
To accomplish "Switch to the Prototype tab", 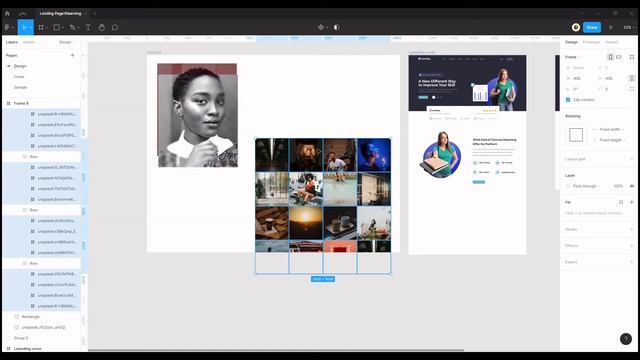I will tap(591, 42).
